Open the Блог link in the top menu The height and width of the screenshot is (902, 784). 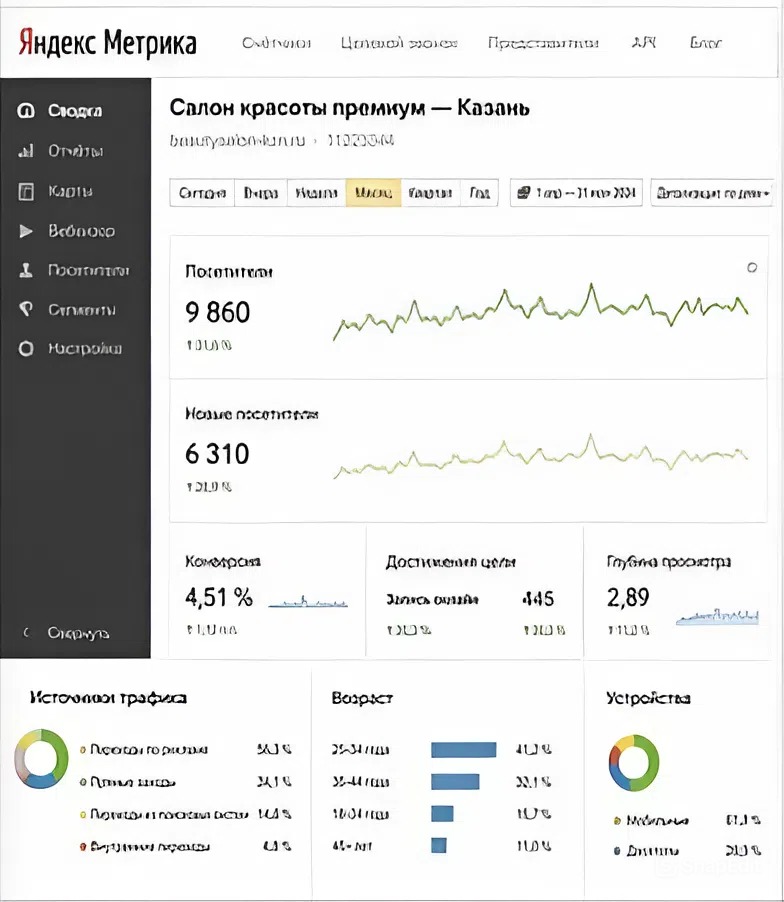(706, 43)
